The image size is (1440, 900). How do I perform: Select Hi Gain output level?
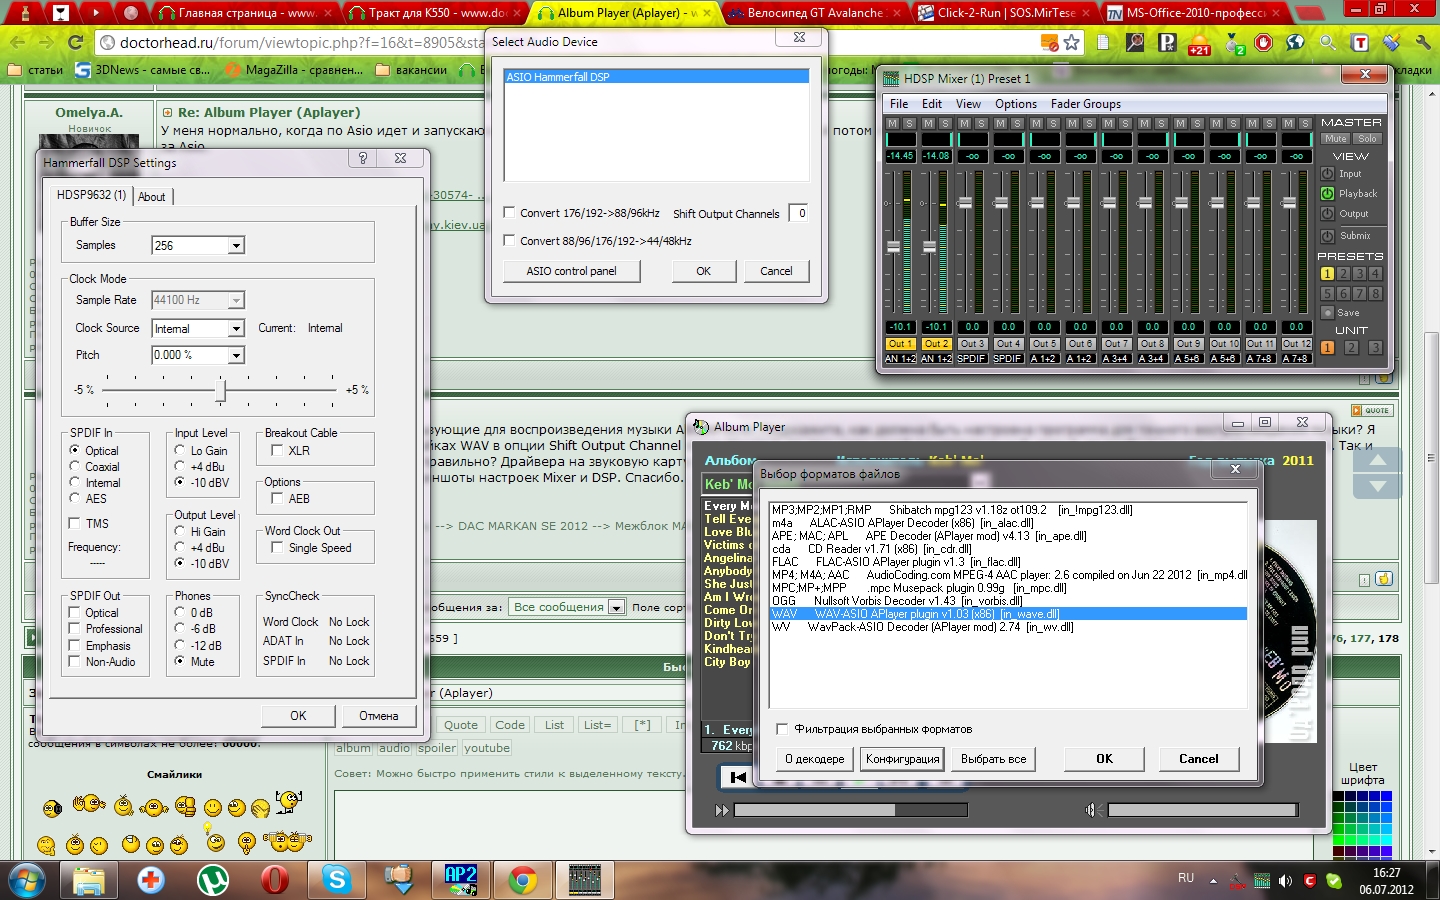pos(180,532)
